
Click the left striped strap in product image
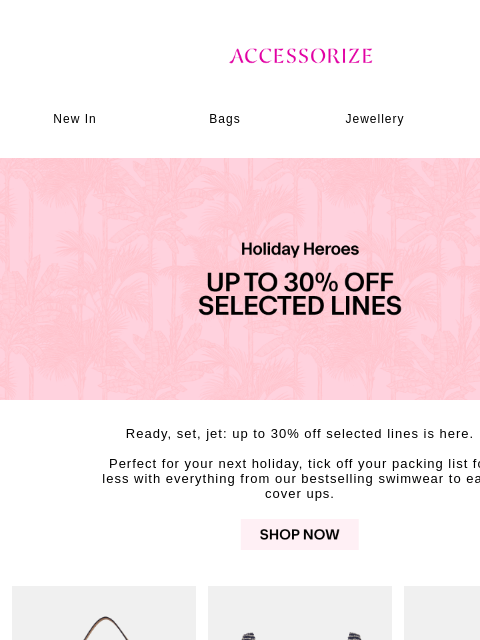(x=249, y=636)
